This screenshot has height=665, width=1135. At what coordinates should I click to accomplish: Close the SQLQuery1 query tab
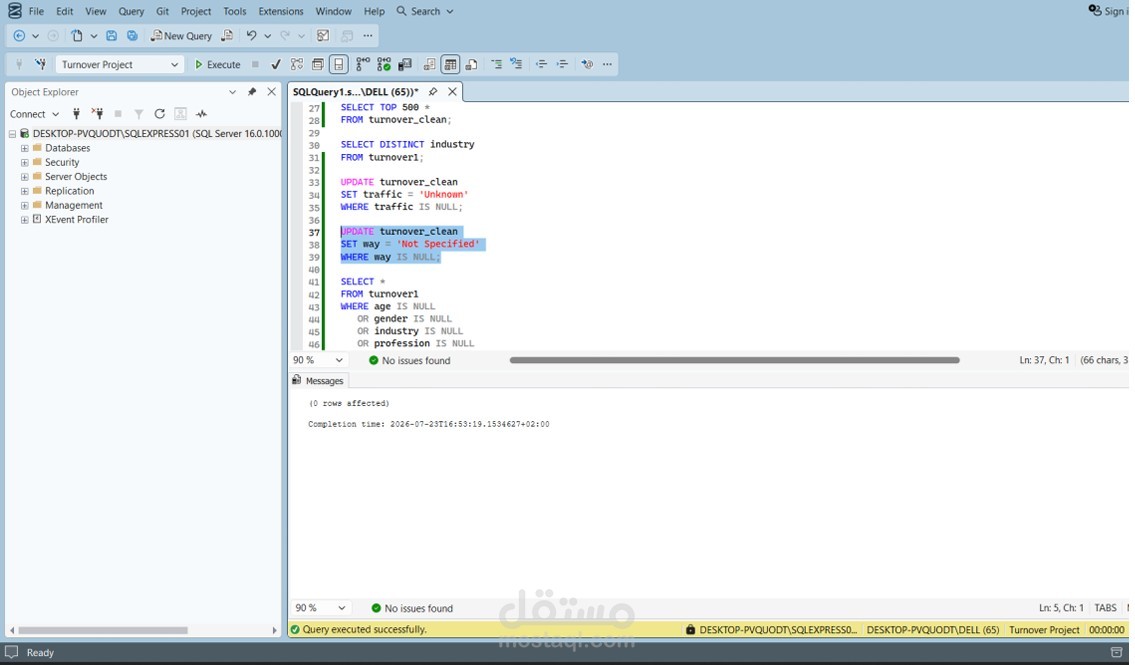click(452, 92)
